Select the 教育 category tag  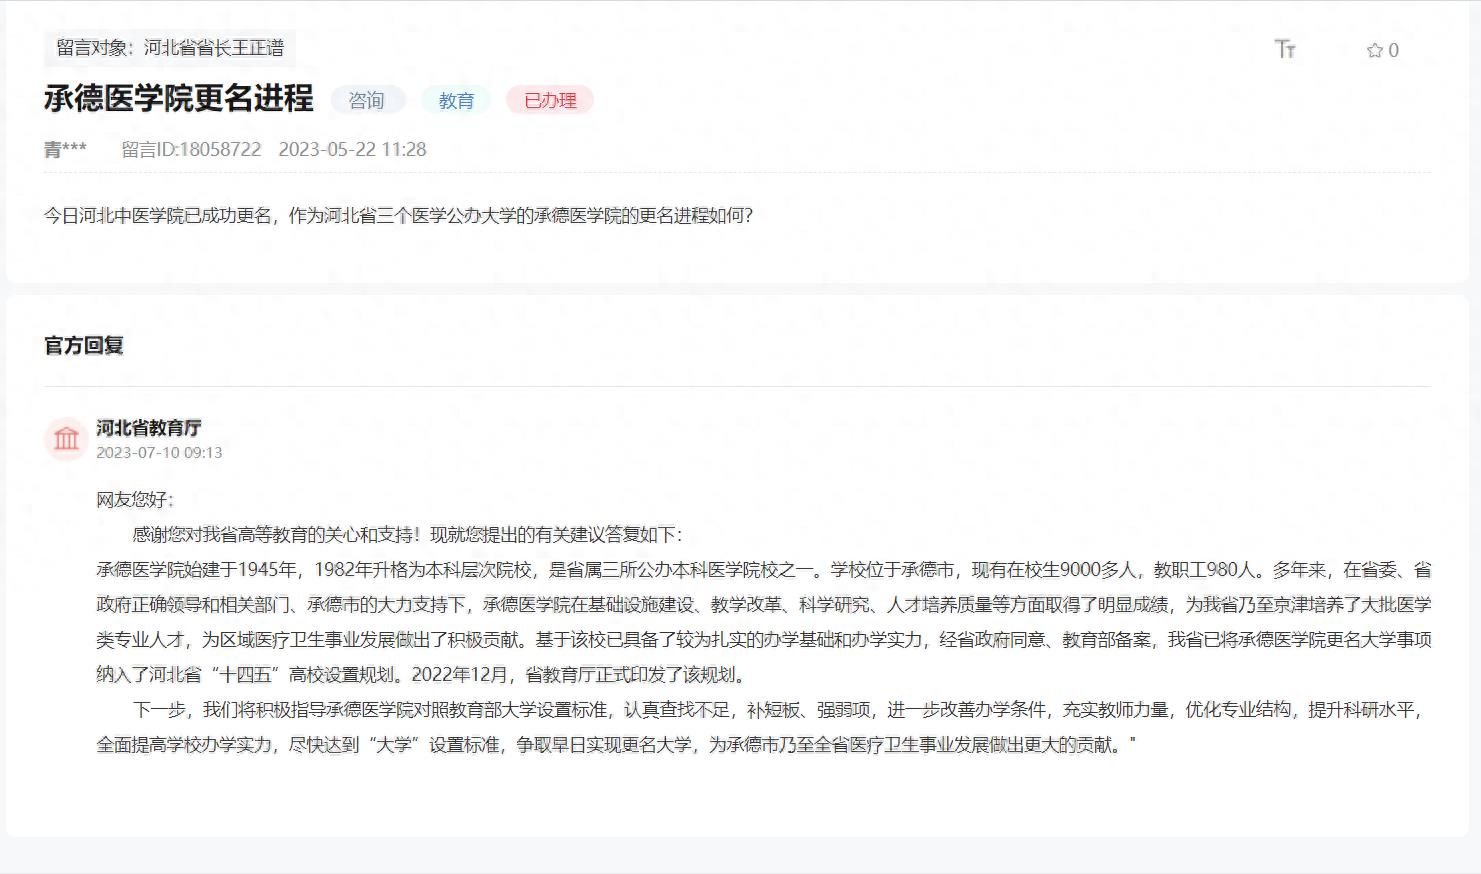[x=456, y=100]
